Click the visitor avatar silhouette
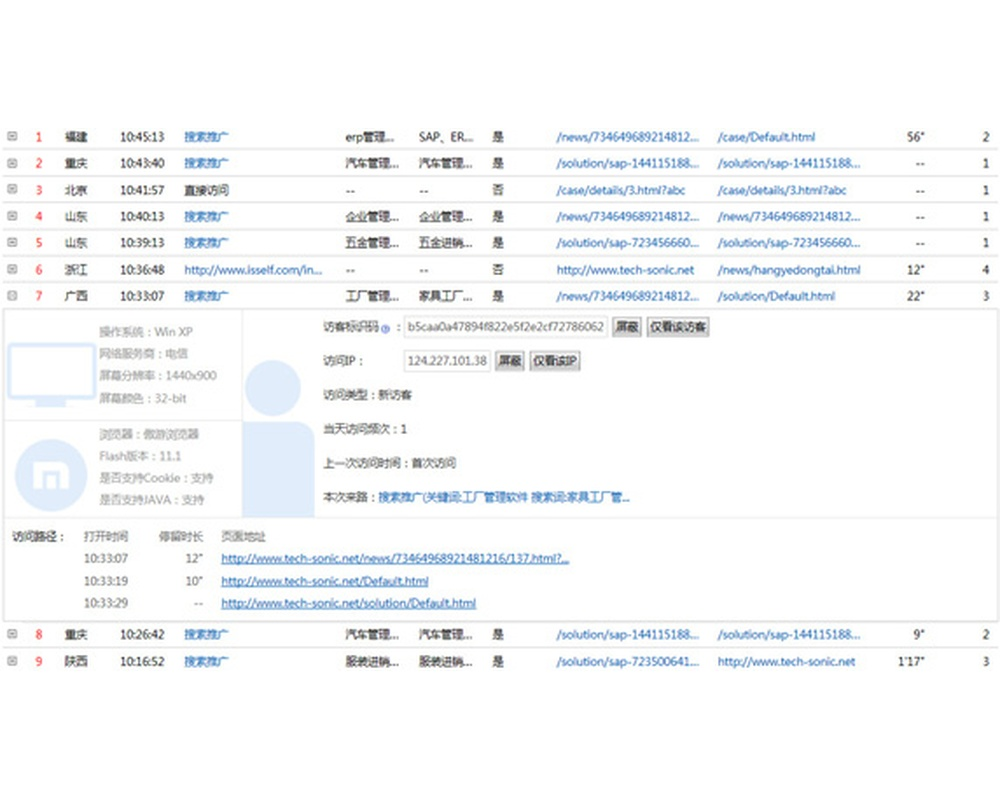Screen dimensions: 1000x800 pyautogui.click(x=277, y=438)
